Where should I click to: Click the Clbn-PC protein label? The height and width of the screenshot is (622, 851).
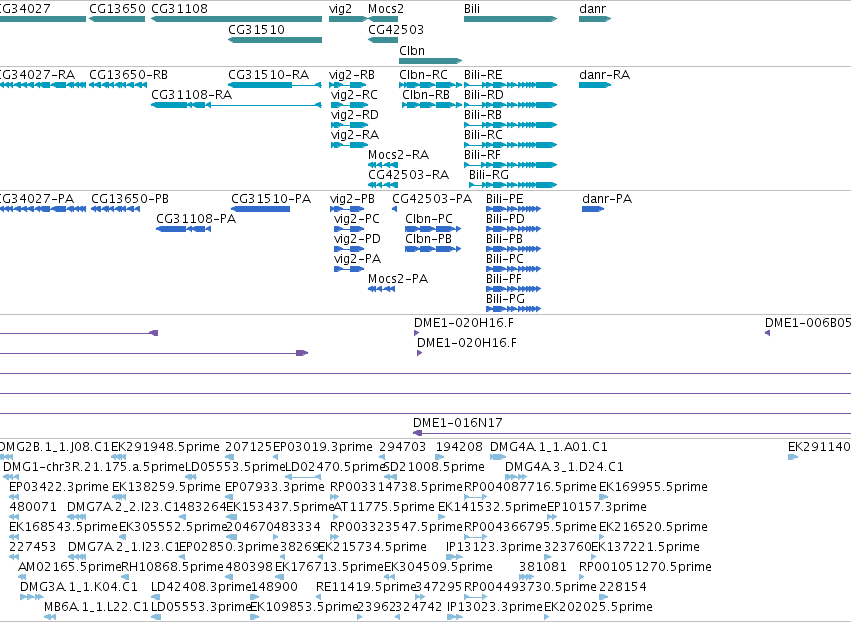click(x=429, y=219)
